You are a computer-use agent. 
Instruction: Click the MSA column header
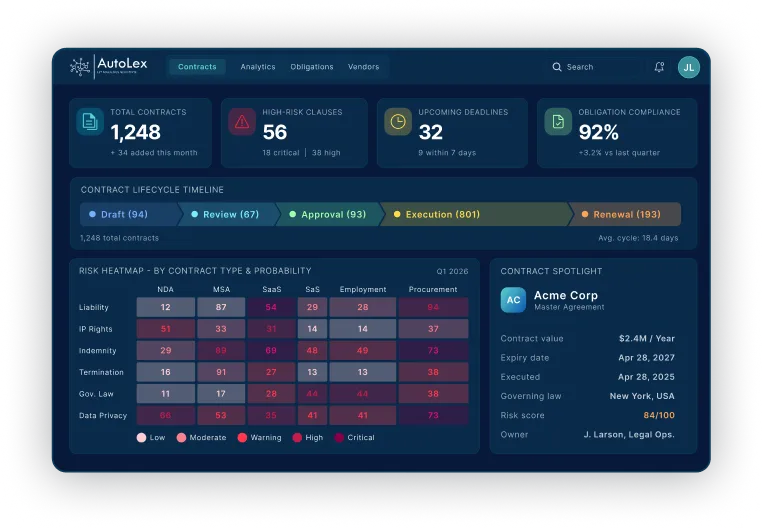(x=221, y=290)
